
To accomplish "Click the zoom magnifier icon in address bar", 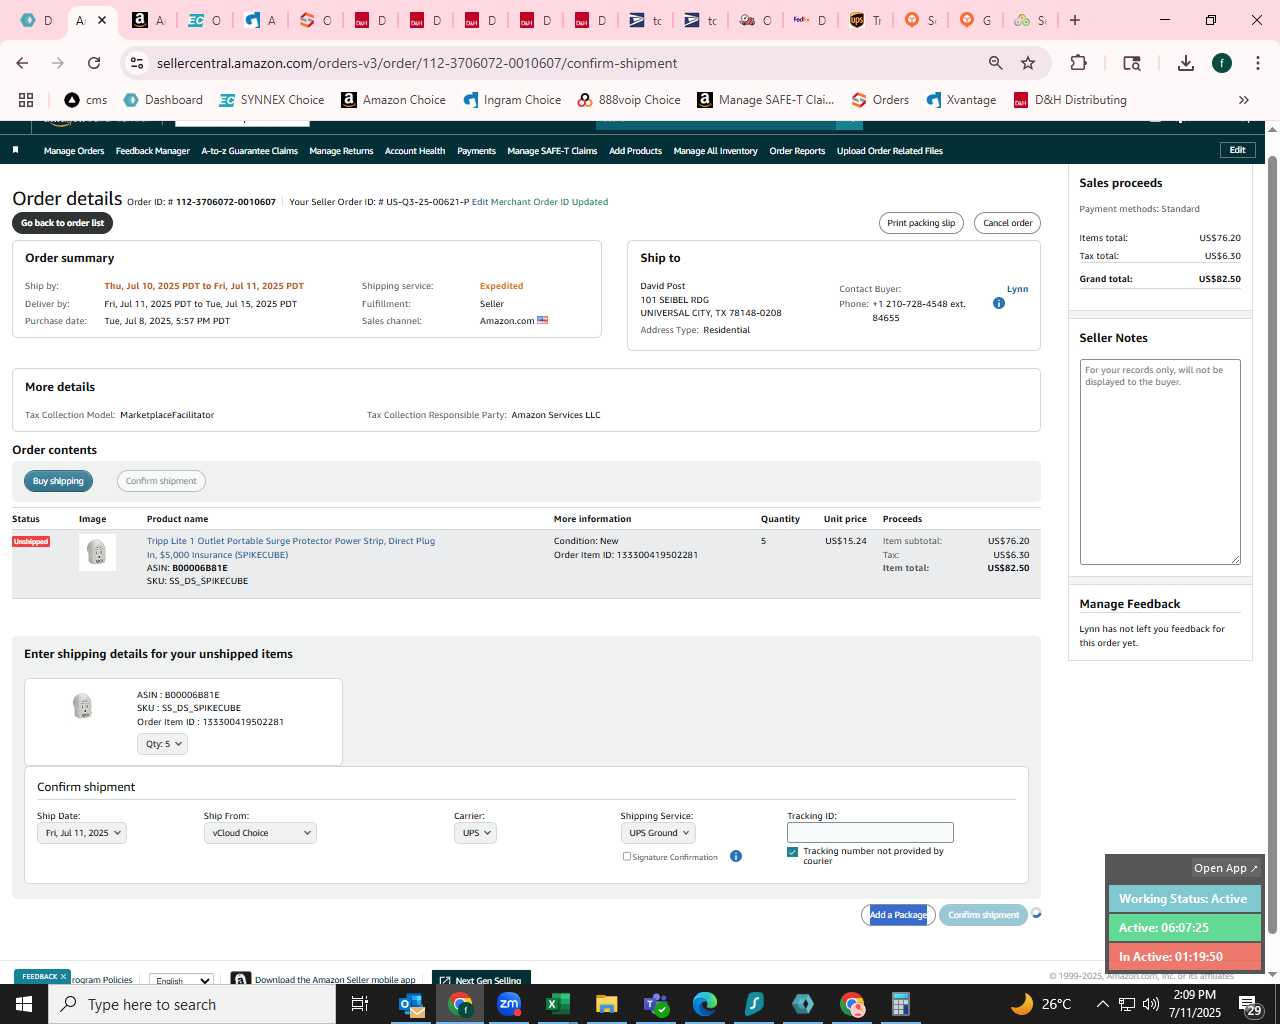I will click(x=996, y=63).
